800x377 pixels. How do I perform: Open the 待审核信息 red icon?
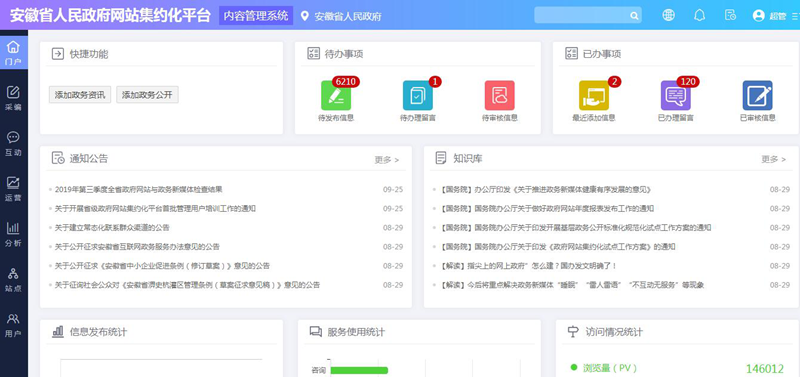point(499,95)
